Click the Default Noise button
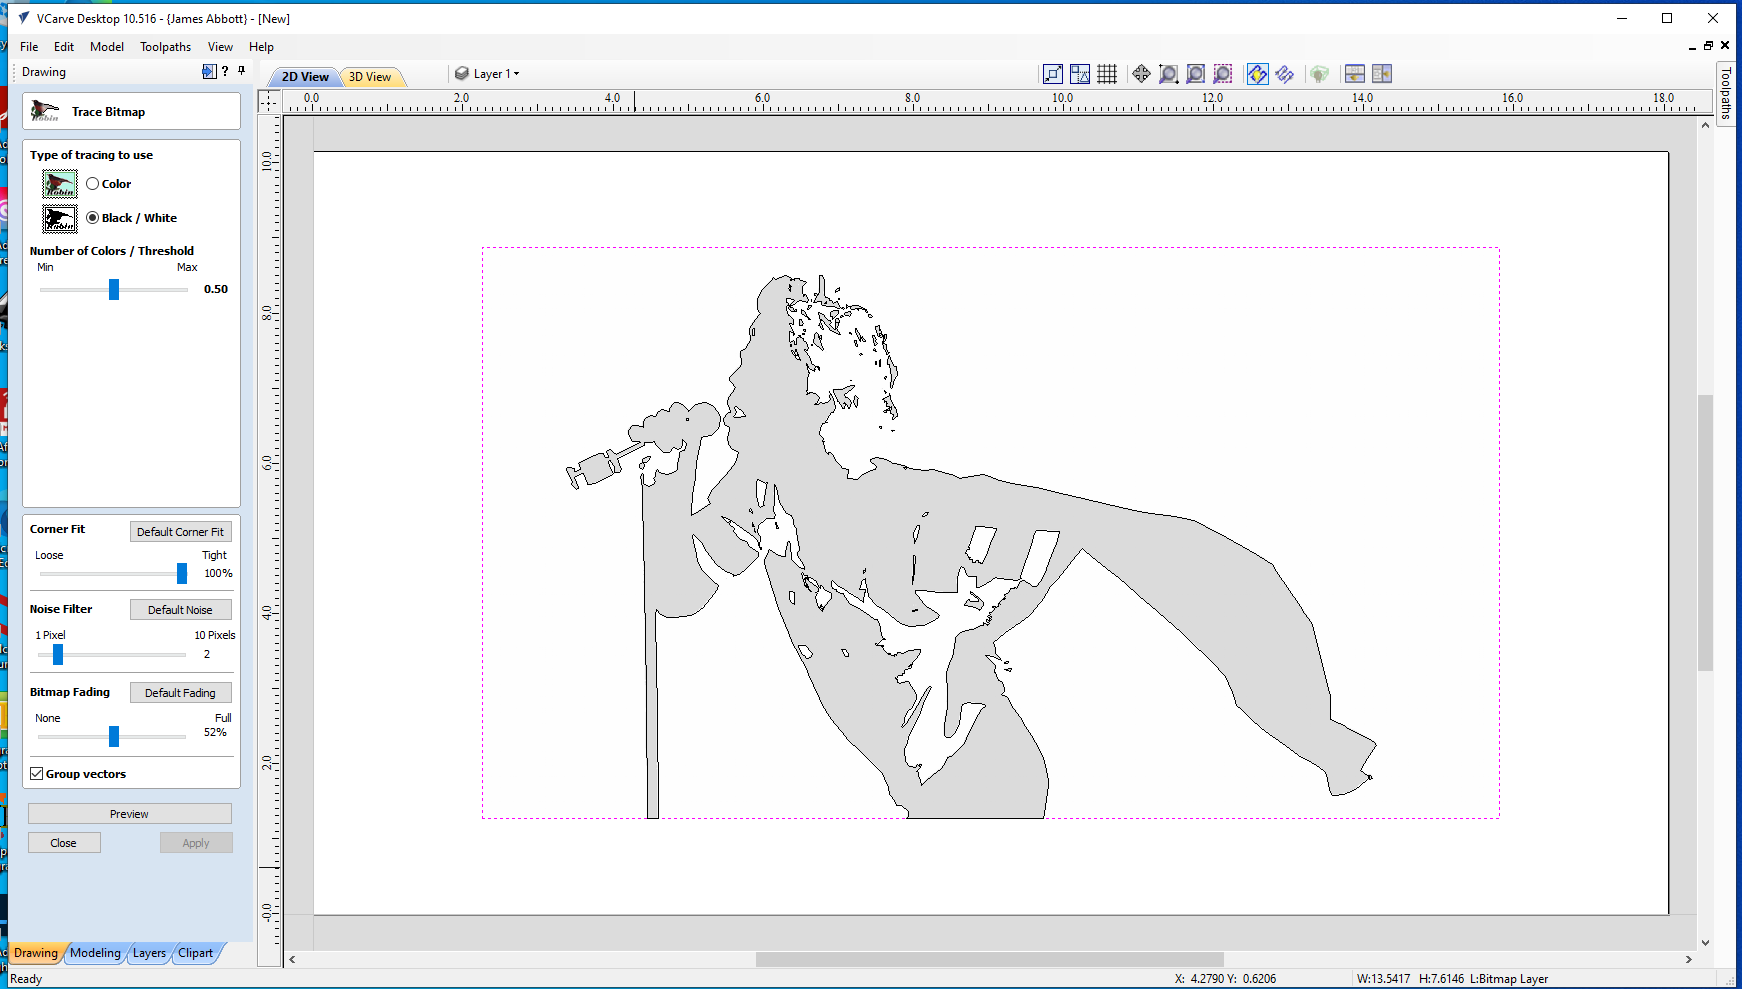The height and width of the screenshot is (989, 1742). (180, 610)
